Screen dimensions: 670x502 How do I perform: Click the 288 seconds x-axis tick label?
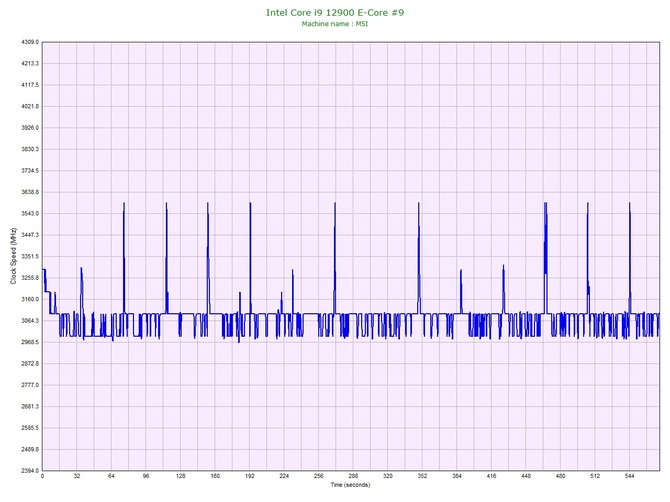tap(353, 476)
